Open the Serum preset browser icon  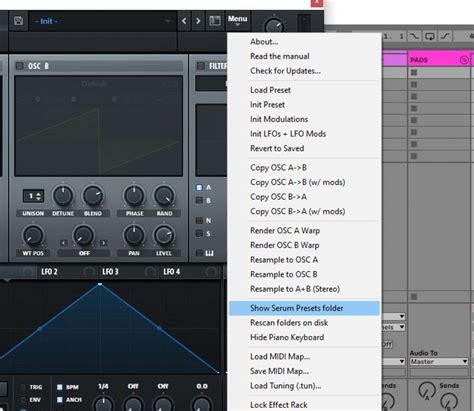point(215,21)
